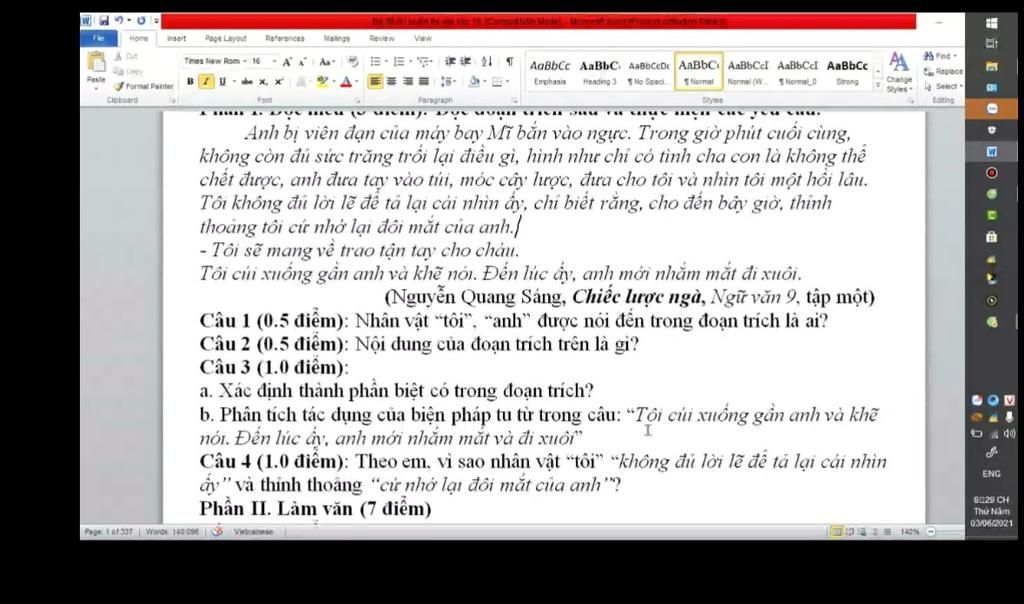The height and width of the screenshot is (604, 1024).
Task: Click the Replace button
Action: pyautogui.click(x=943, y=71)
